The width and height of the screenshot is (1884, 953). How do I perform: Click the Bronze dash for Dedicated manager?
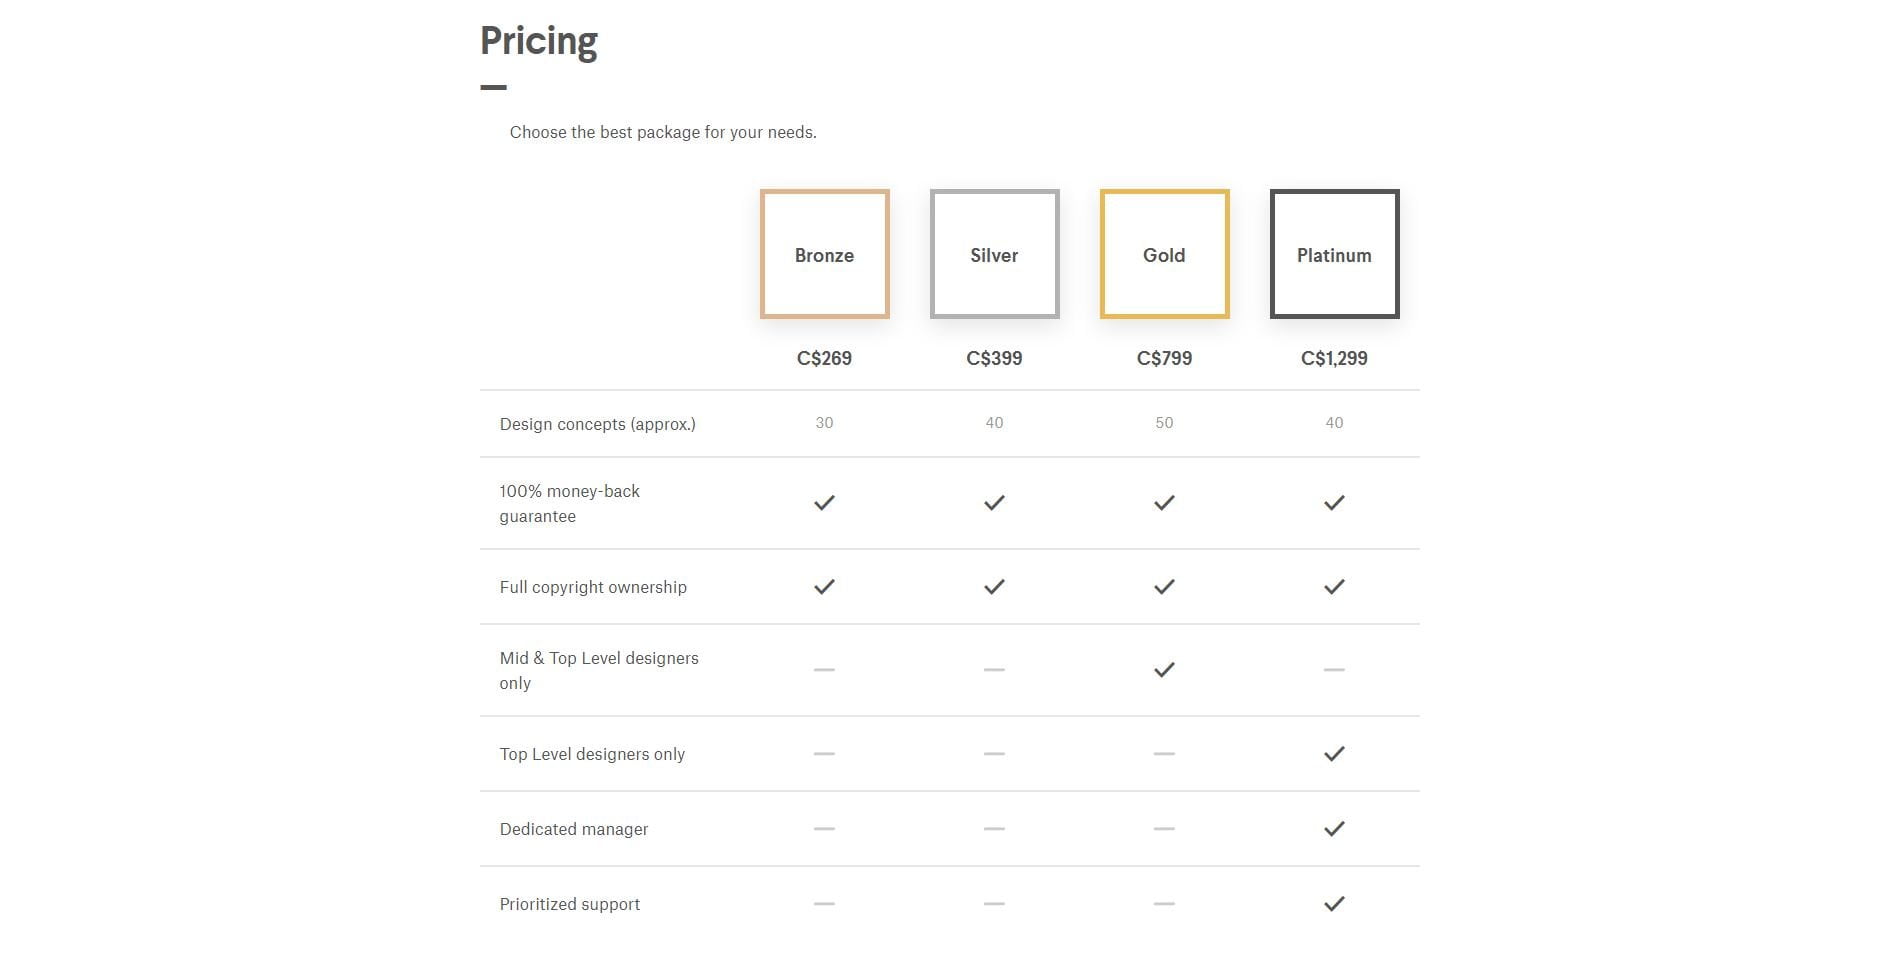824,829
